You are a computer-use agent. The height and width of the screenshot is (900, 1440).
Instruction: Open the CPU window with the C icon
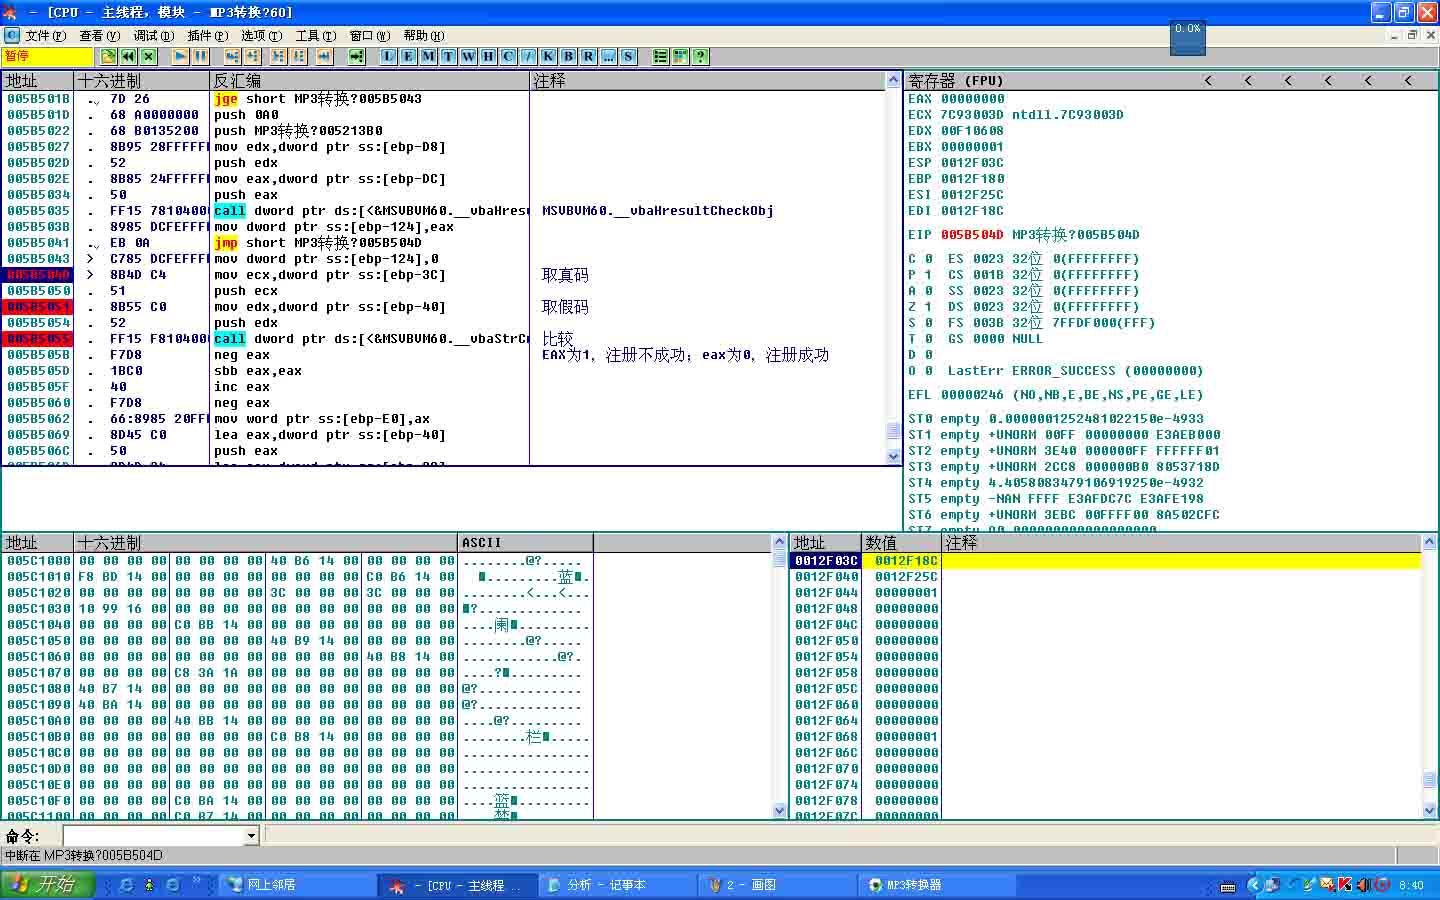point(508,57)
